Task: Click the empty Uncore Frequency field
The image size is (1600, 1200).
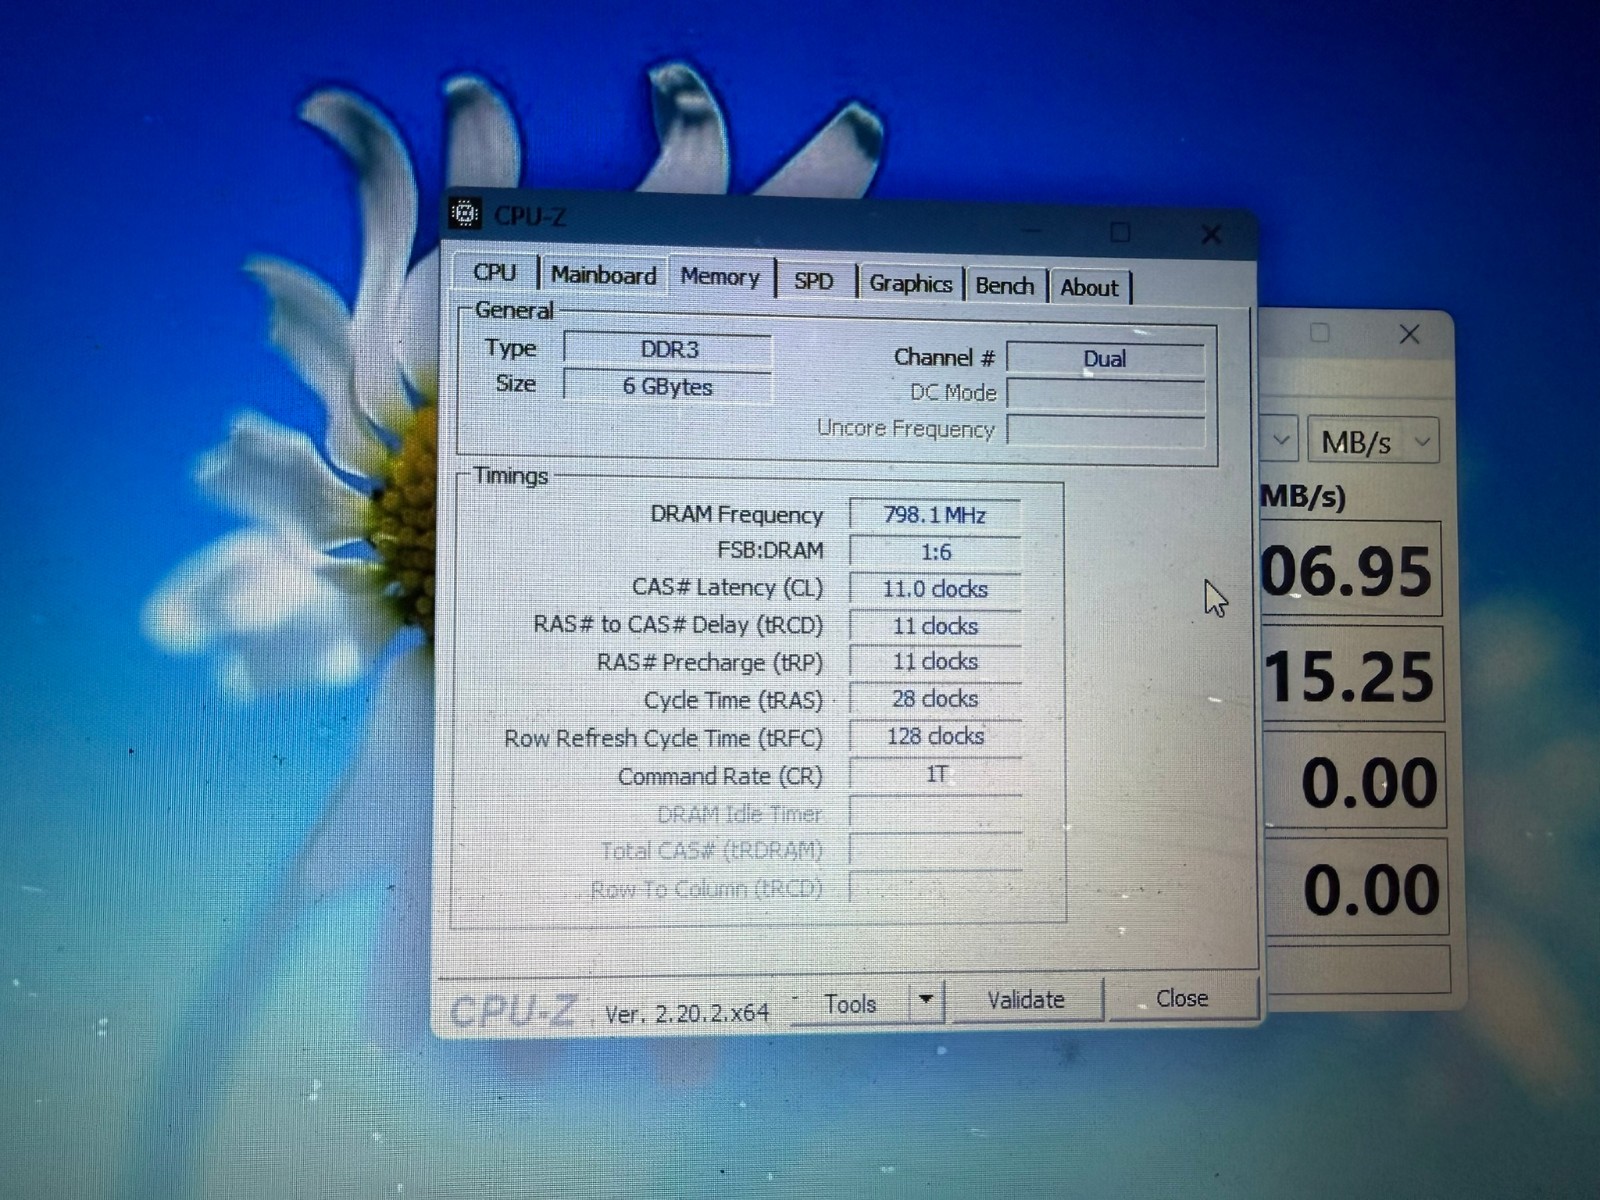Action: tap(1105, 430)
